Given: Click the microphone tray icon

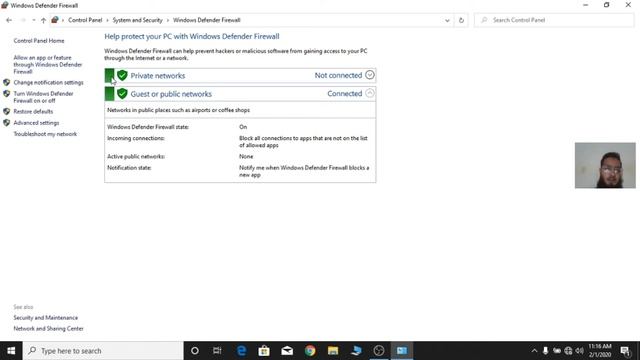Looking at the screenshot, I should [545, 351].
